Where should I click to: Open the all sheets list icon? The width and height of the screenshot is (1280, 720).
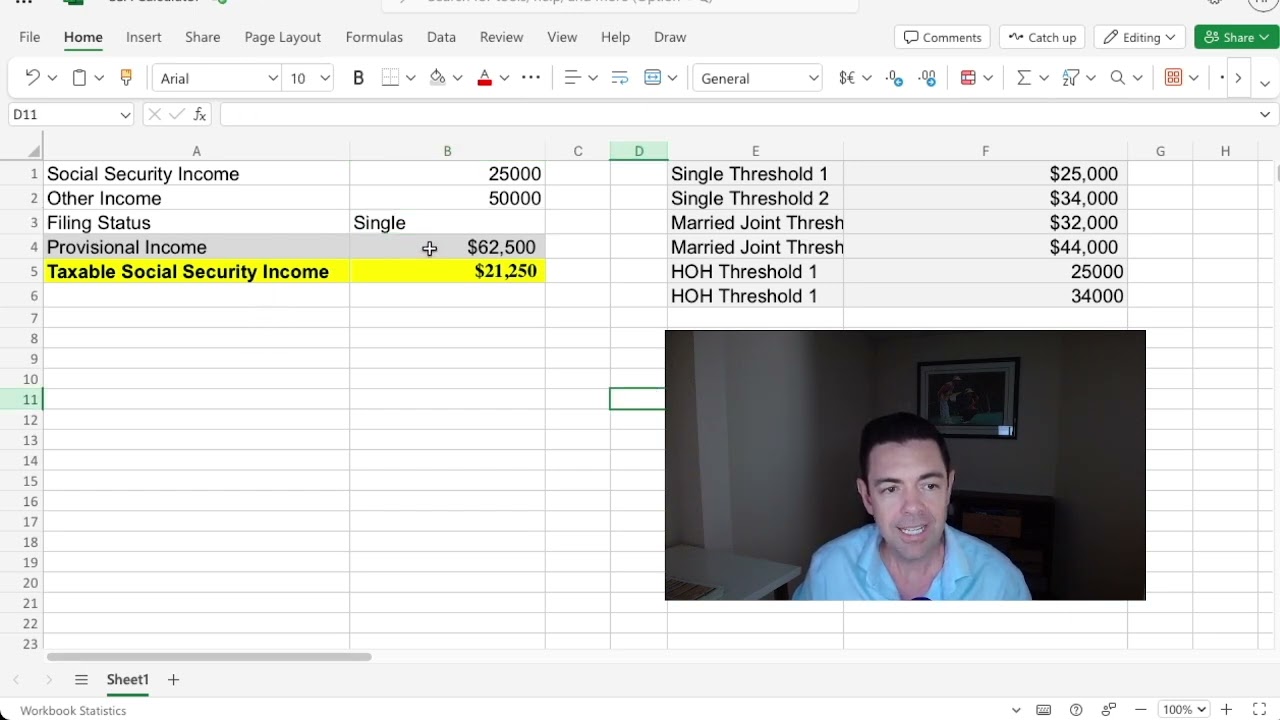click(x=81, y=680)
